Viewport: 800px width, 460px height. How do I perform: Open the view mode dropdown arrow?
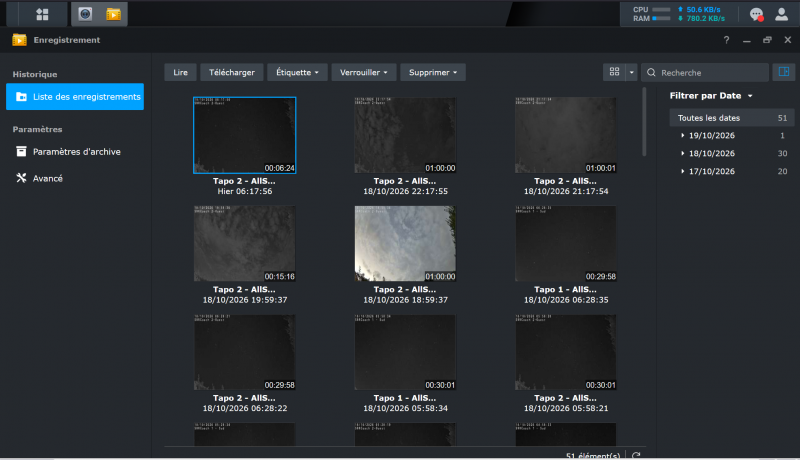632,72
